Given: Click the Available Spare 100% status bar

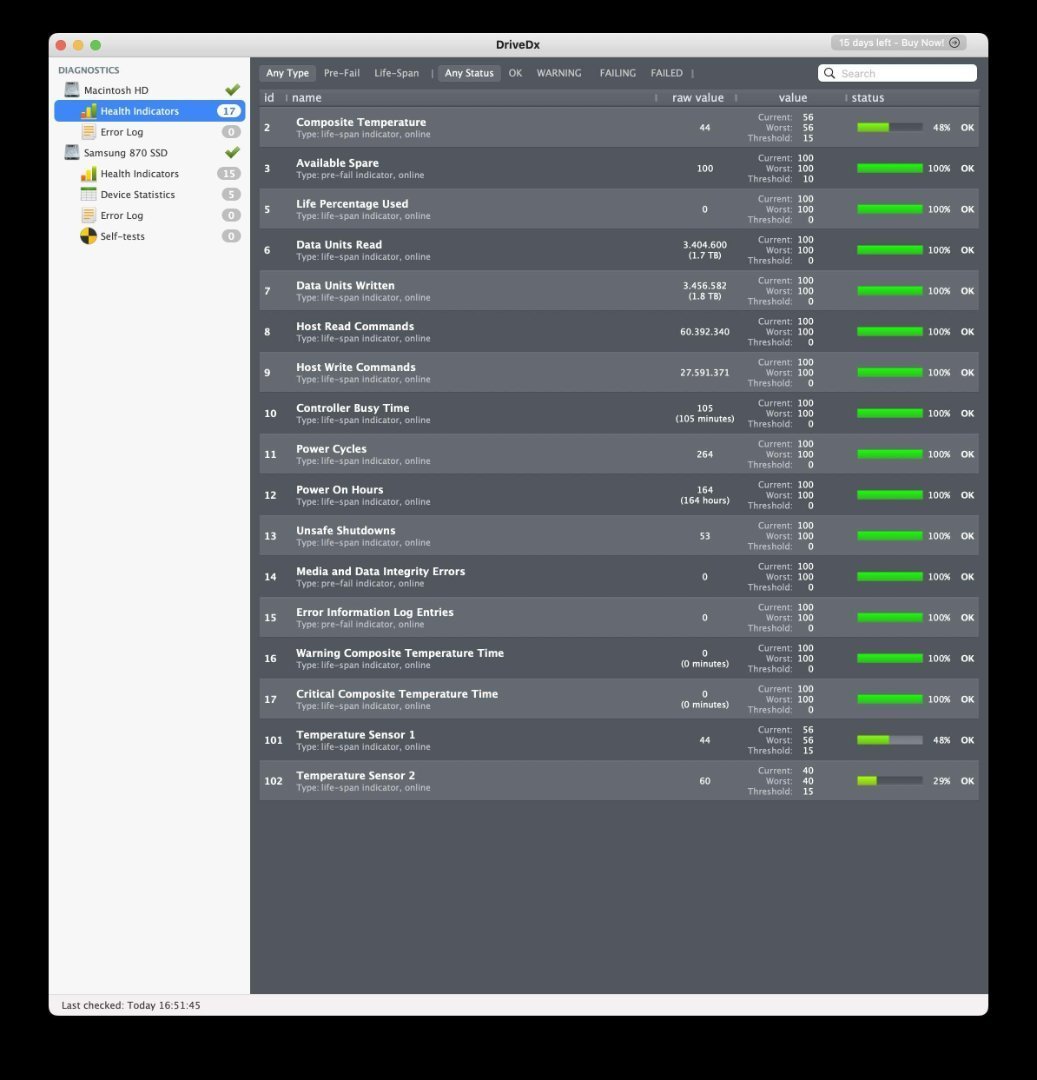Looking at the screenshot, I should [890, 168].
